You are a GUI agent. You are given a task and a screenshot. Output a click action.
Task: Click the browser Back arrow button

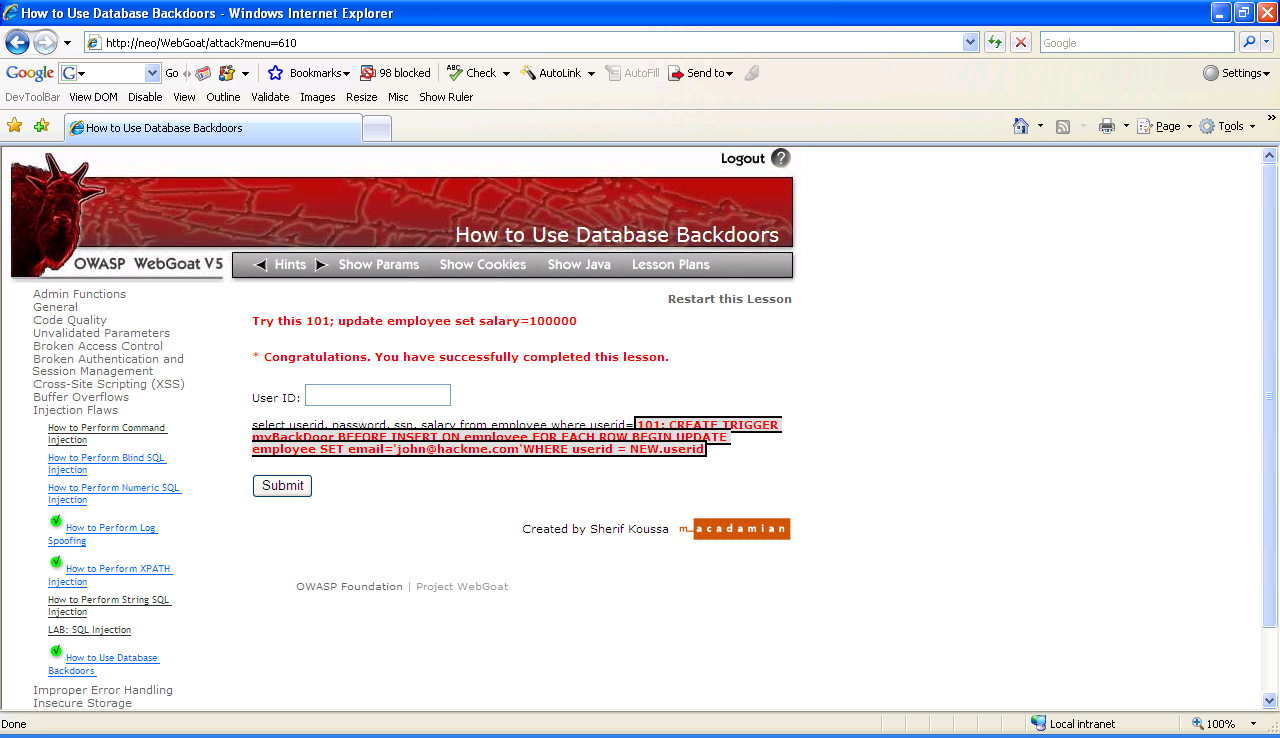pos(17,43)
